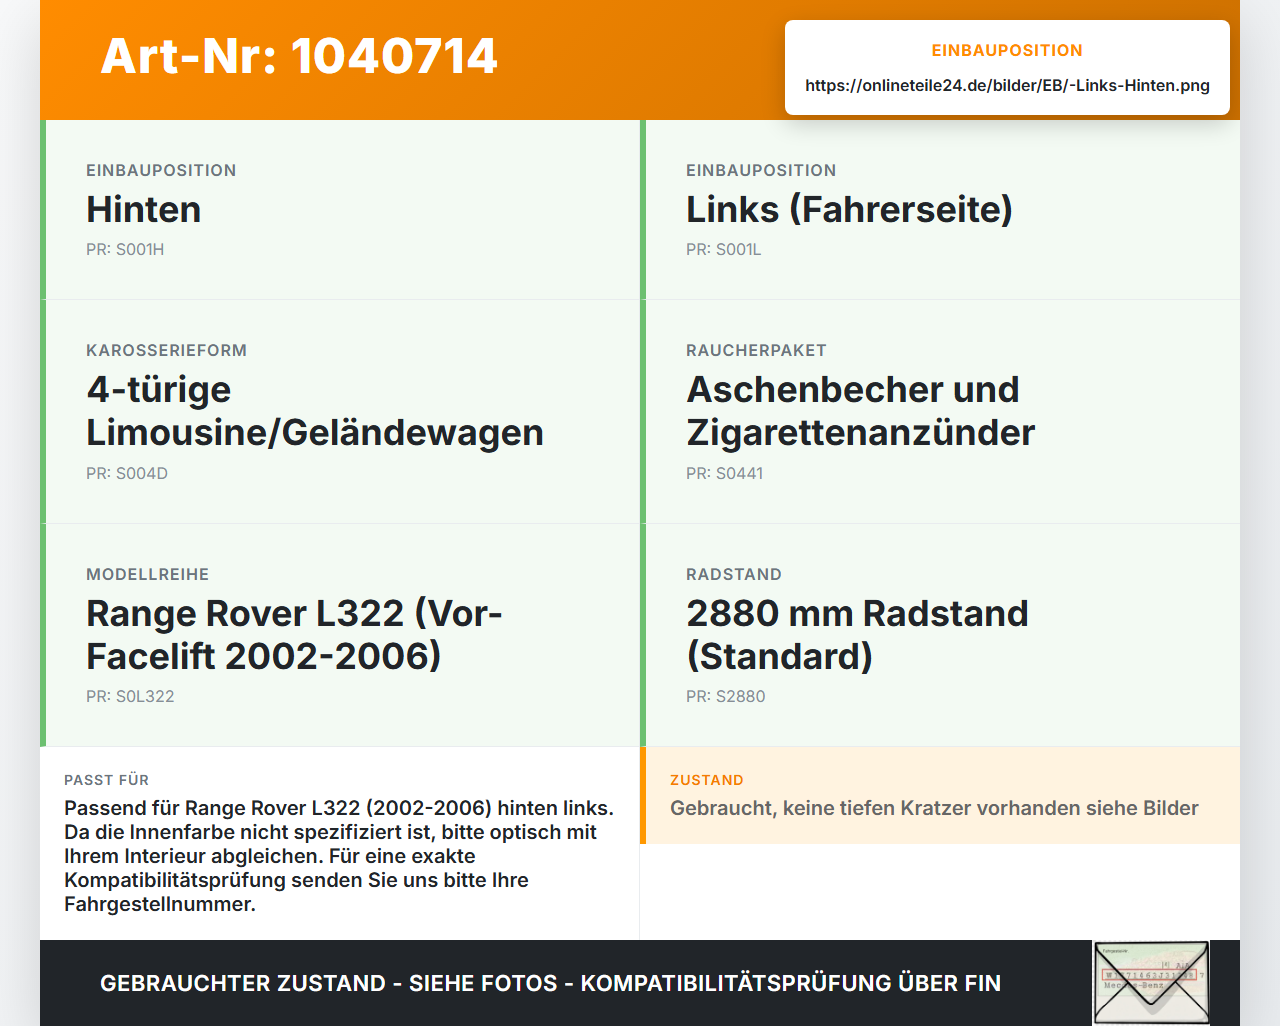
Task: Select the Range Rover L322 Modellreihe card
Action: click(x=340, y=635)
